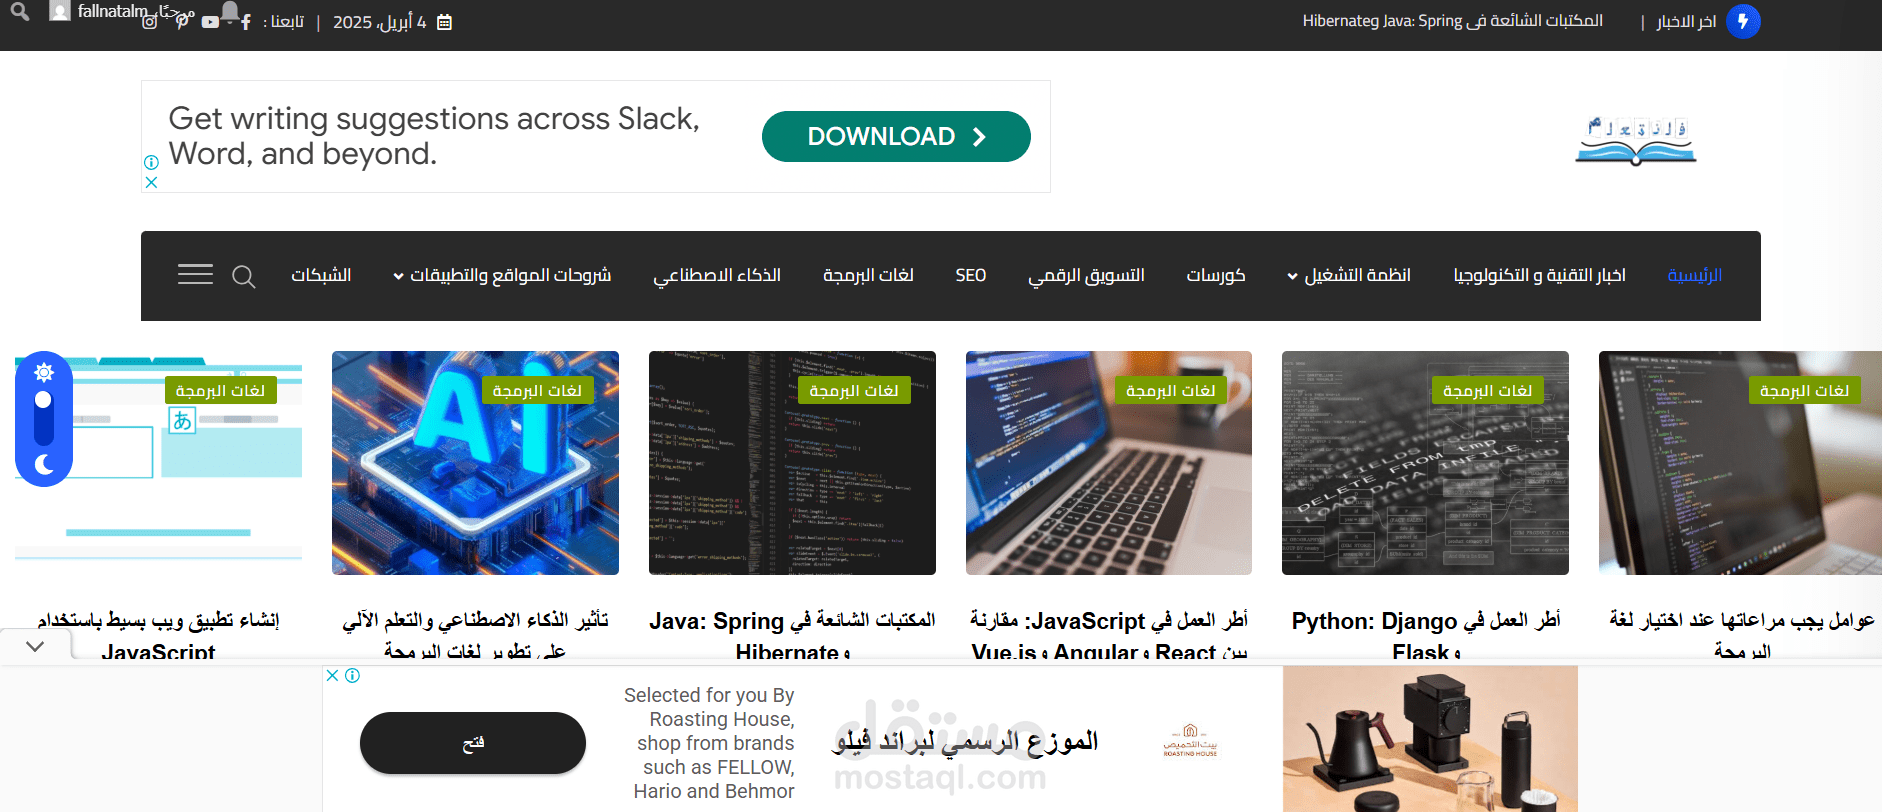The height and width of the screenshot is (812, 1882).
Task: Click the coffee equipment ad image
Action: tap(1430, 739)
